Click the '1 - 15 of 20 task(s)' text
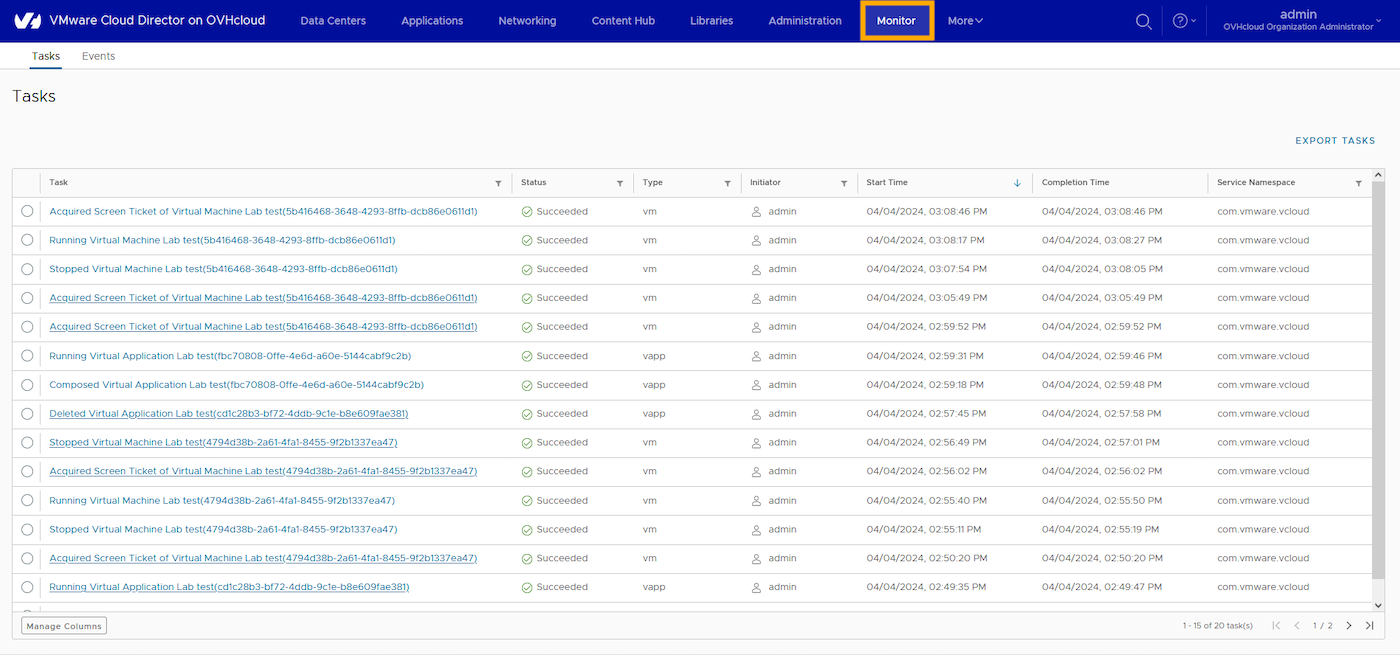This screenshot has width=1400, height=655. coord(1217,626)
